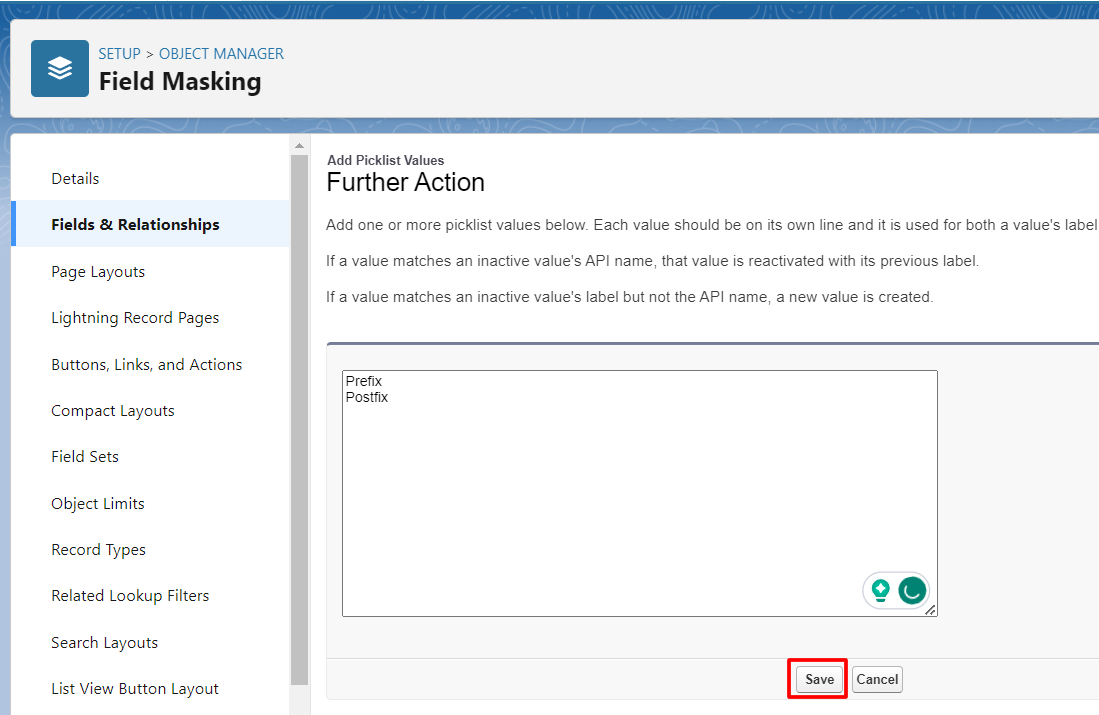Click the Object Manager stacked layers icon

pos(60,68)
